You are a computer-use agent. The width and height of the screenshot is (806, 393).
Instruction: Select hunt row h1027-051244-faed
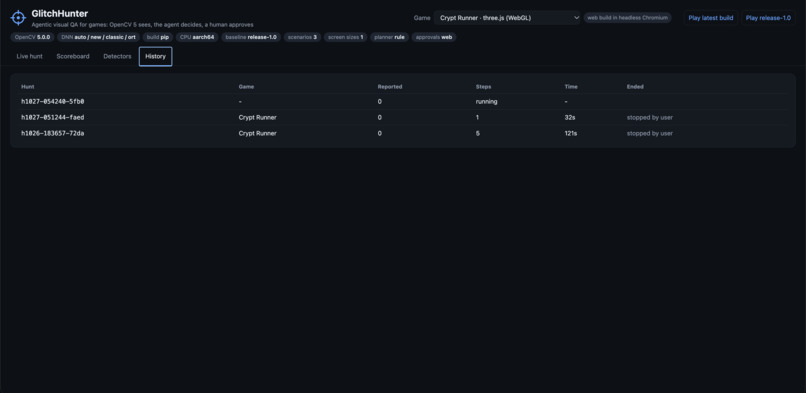(403, 118)
